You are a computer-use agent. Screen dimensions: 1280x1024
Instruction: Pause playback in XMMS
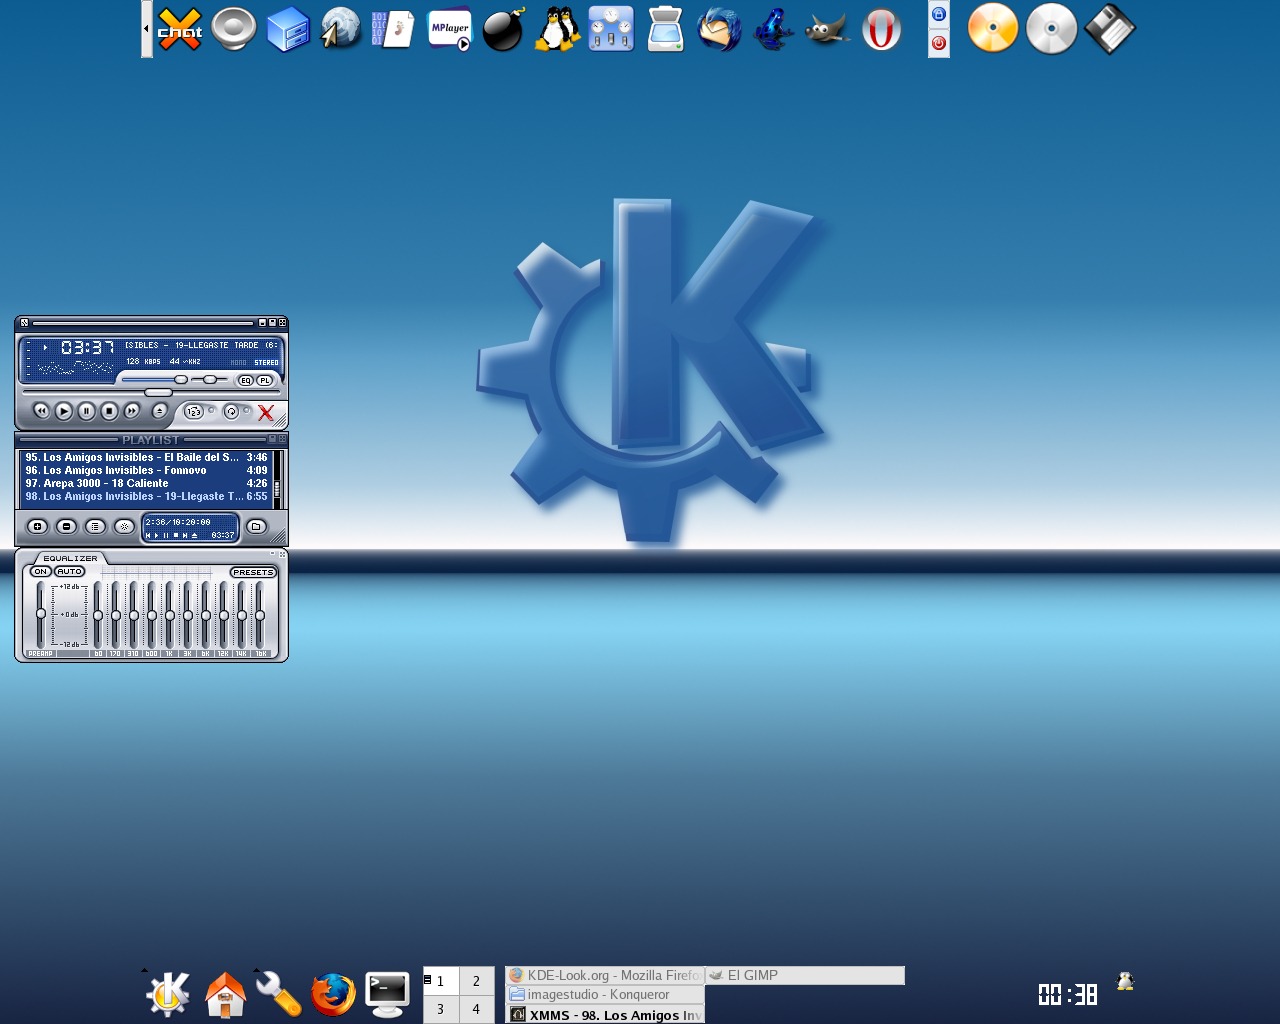(x=87, y=411)
